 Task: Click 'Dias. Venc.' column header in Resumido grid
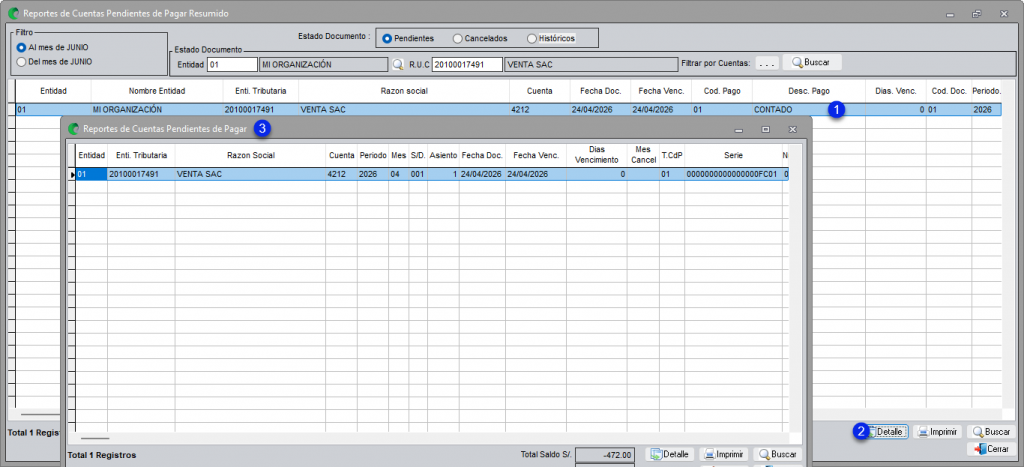895,91
